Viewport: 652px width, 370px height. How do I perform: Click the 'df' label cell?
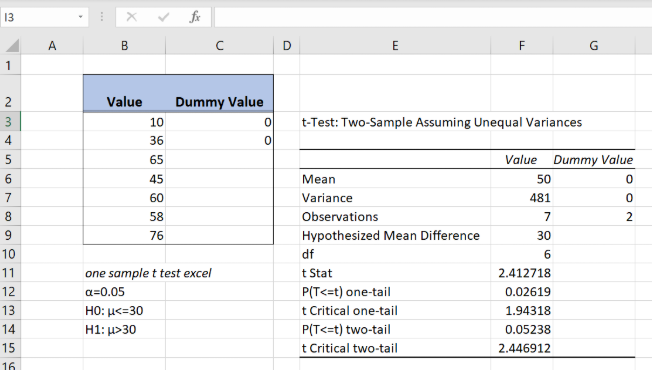[395, 254]
